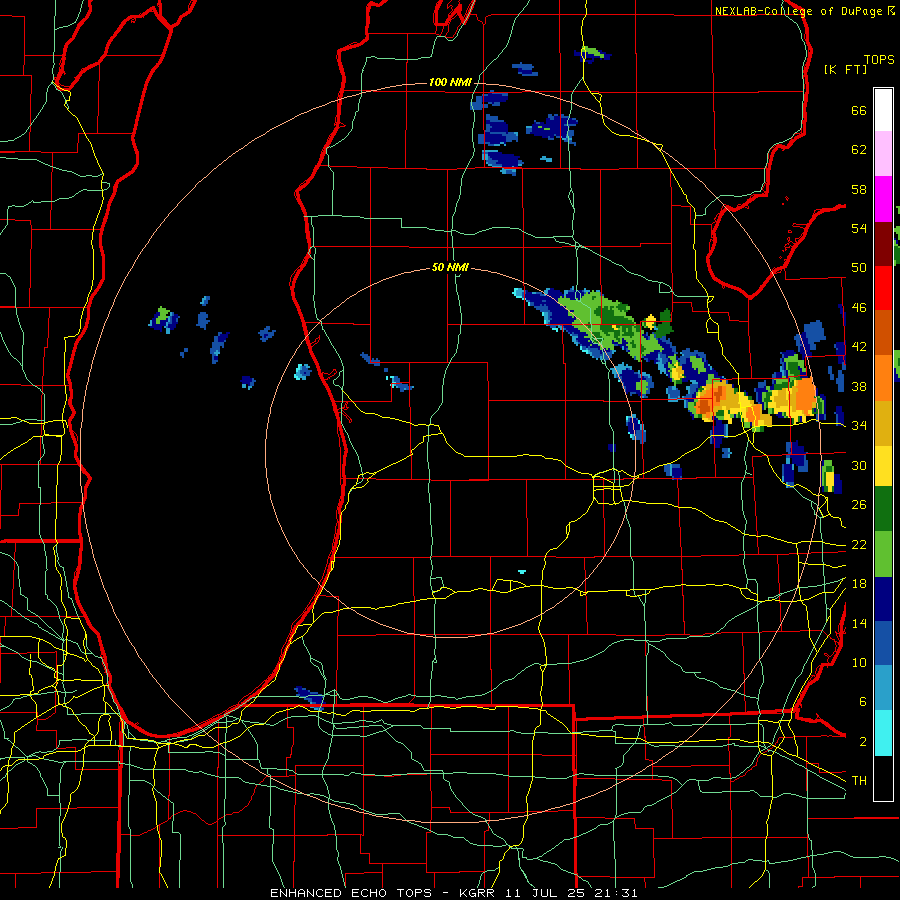The height and width of the screenshot is (900, 900).
Task: Click the 100 NMI range ring label
Action: pyautogui.click(x=450, y=83)
